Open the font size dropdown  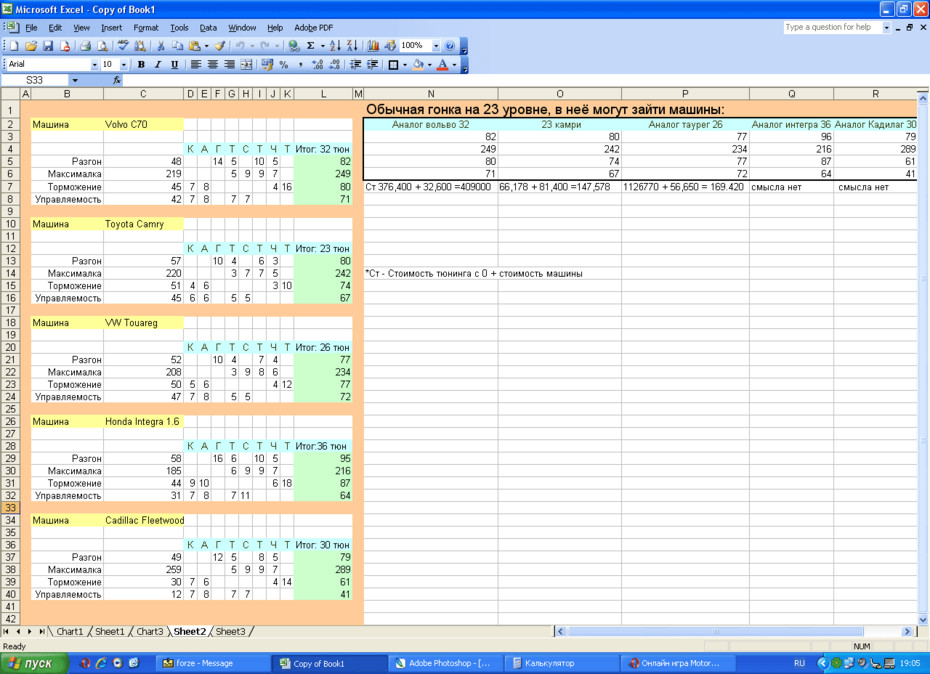coord(123,65)
